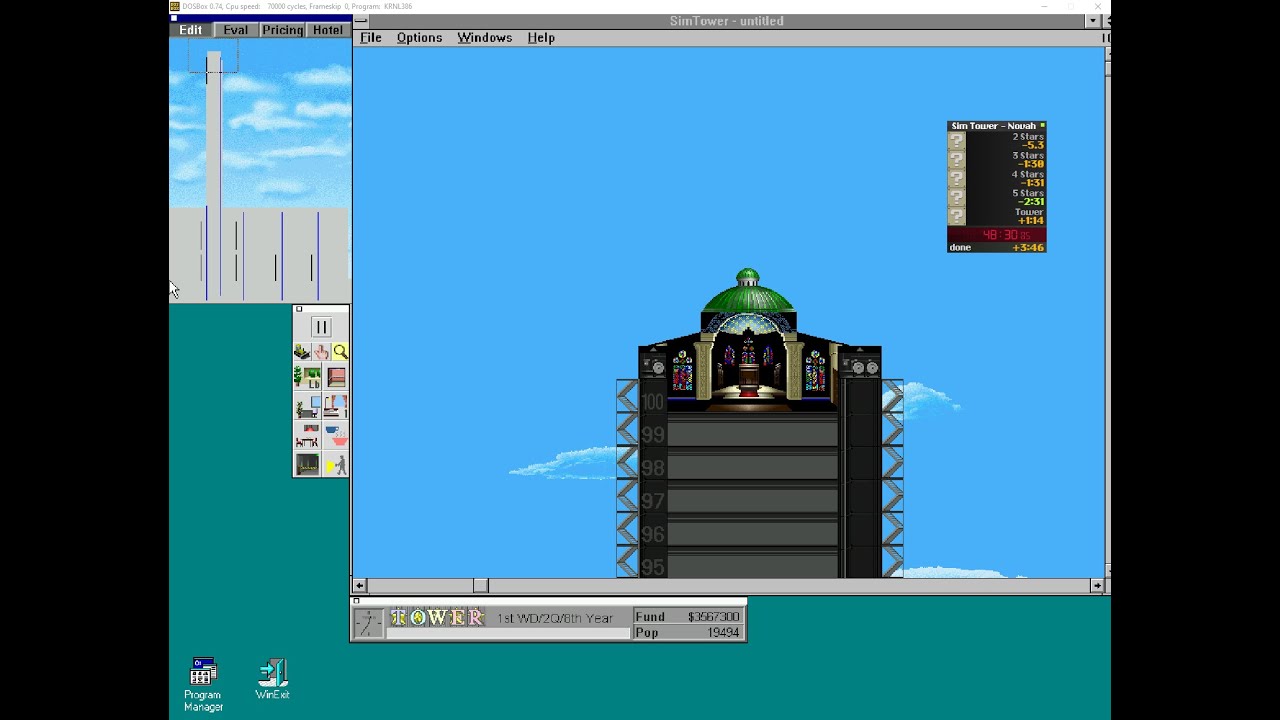
Task: Open the toolbox palette control box
Action: coord(298,309)
